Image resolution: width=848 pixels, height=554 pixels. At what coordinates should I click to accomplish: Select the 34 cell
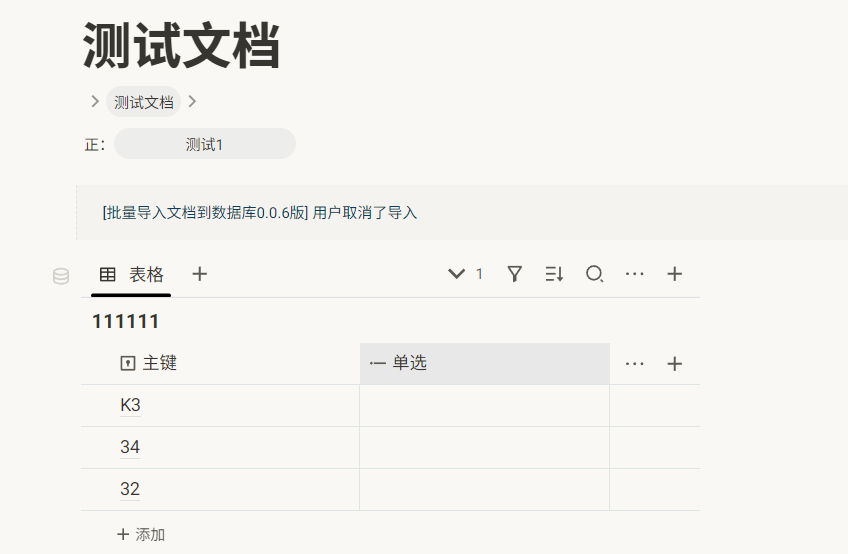(x=221, y=447)
